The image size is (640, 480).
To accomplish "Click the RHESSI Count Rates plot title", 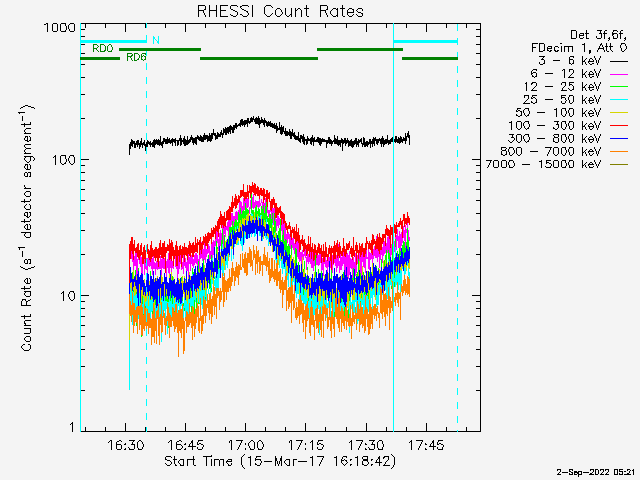I will (279, 12).
